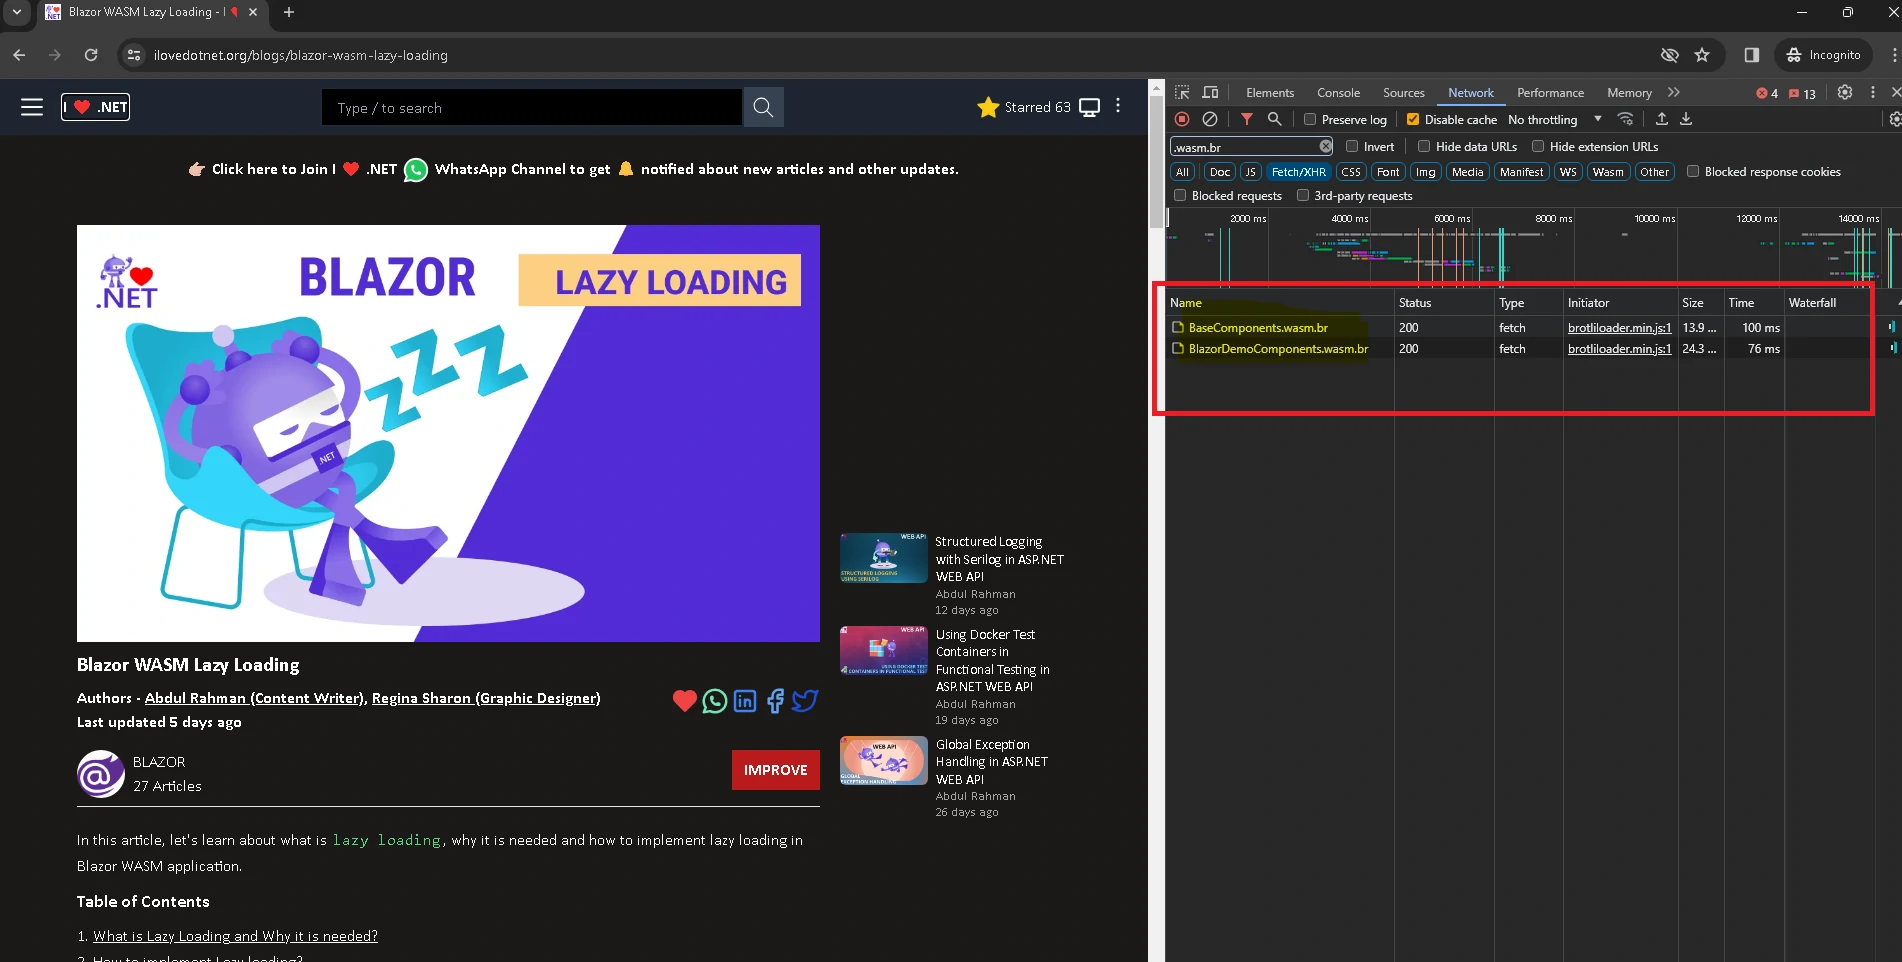Show All request types
The image size is (1902, 962).
[1182, 171]
